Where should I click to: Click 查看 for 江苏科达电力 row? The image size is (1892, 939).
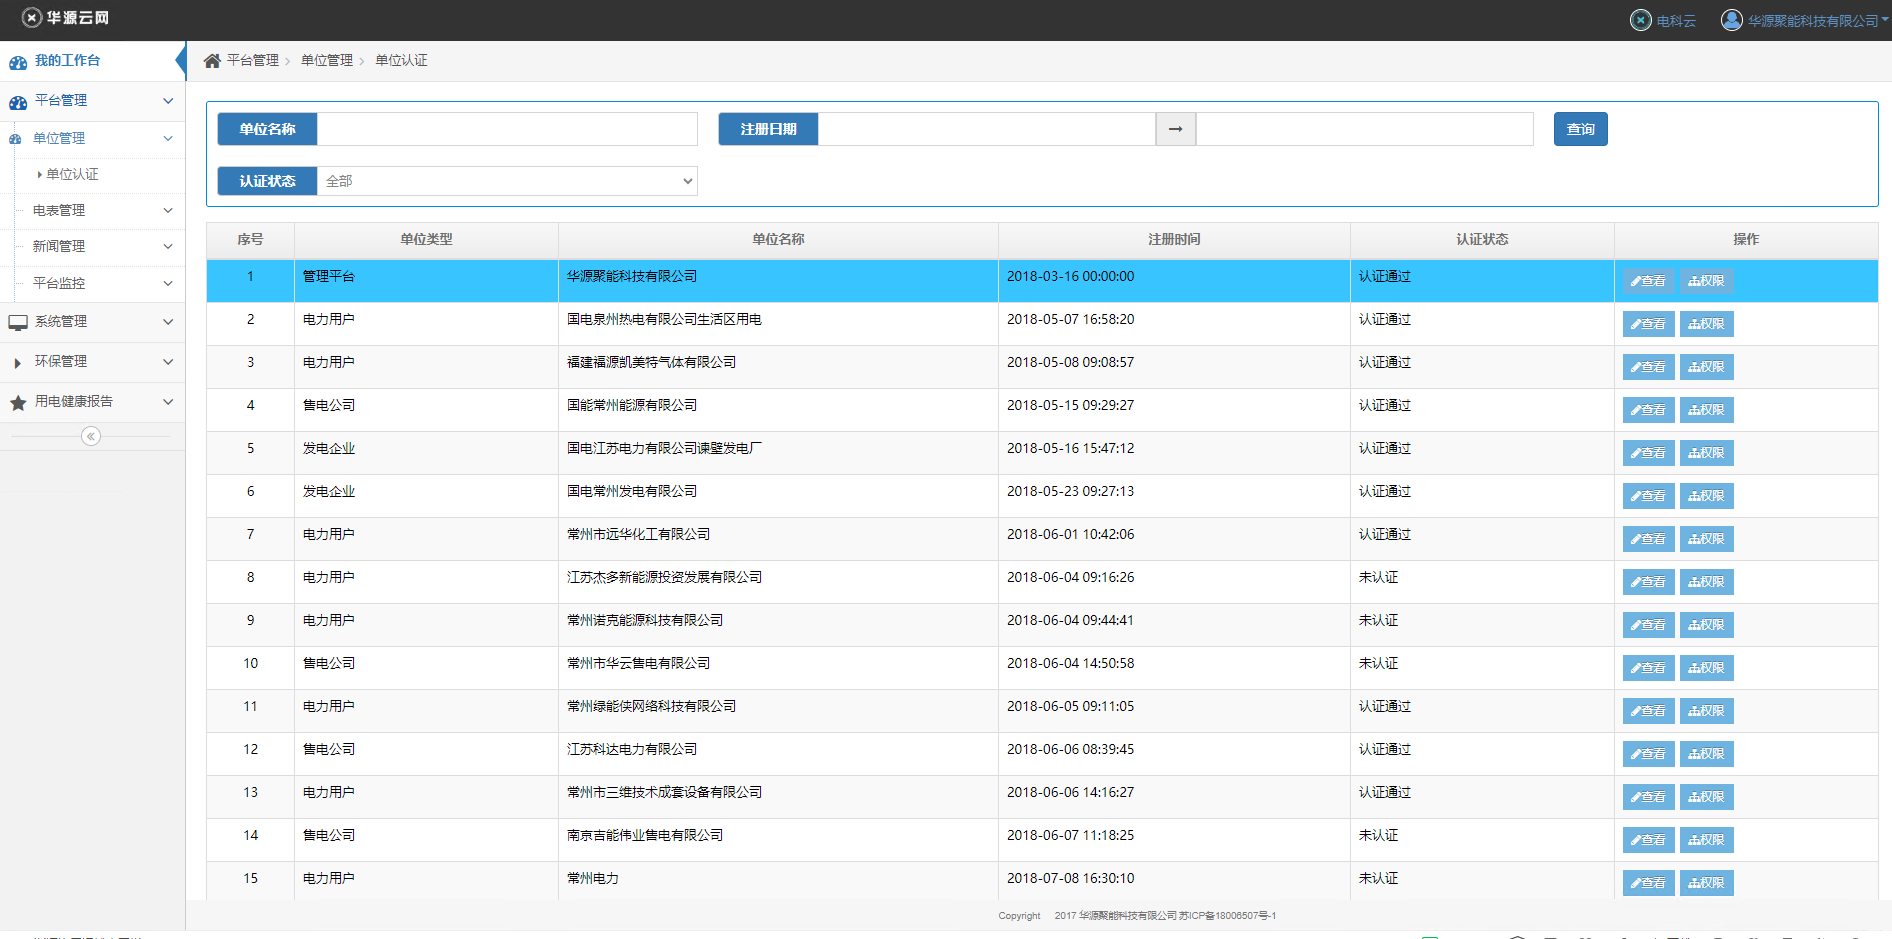[1648, 754]
